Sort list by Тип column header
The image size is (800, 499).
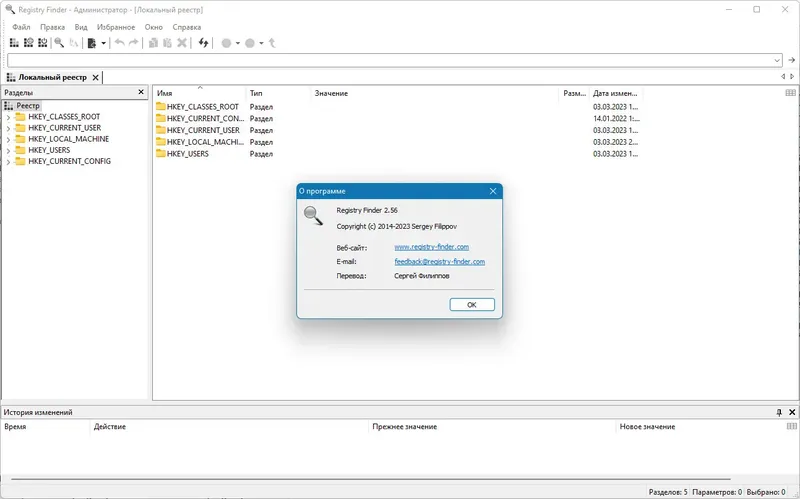pyautogui.click(x=278, y=93)
